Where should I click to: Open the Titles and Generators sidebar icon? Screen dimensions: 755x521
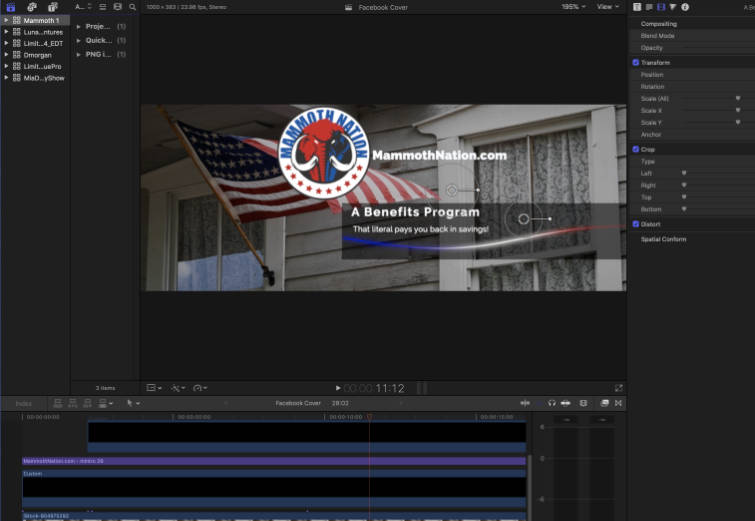tap(53, 7)
